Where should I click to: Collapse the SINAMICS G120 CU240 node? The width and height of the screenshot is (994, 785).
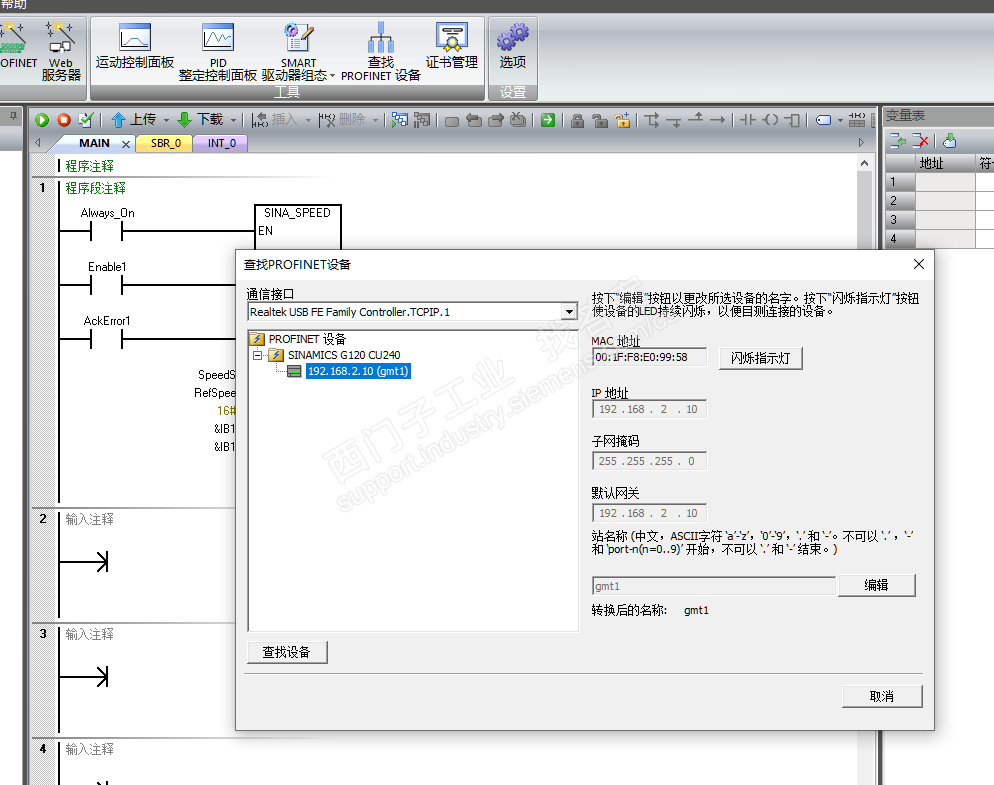tap(257, 355)
